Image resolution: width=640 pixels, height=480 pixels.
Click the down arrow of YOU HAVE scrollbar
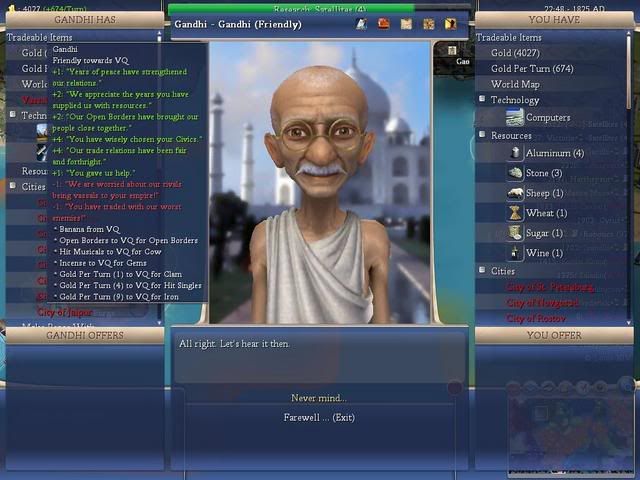point(629,322)
